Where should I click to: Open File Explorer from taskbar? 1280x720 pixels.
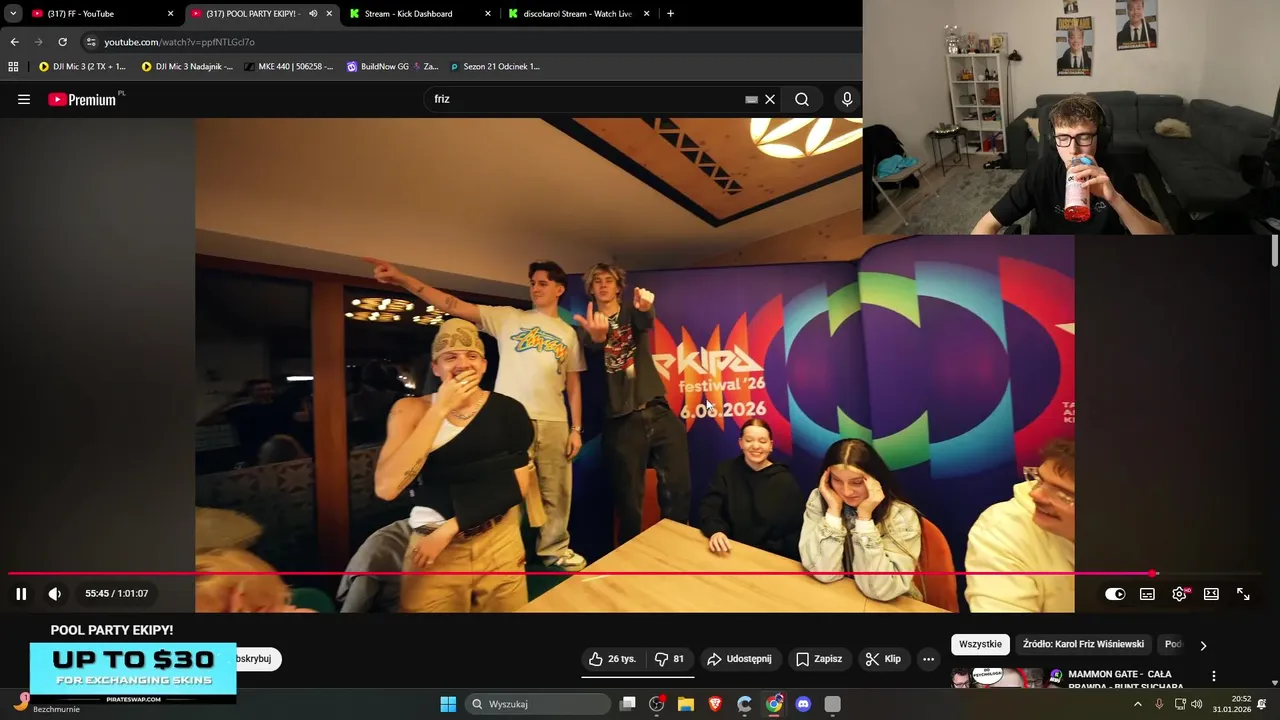(x=686, y=704)
